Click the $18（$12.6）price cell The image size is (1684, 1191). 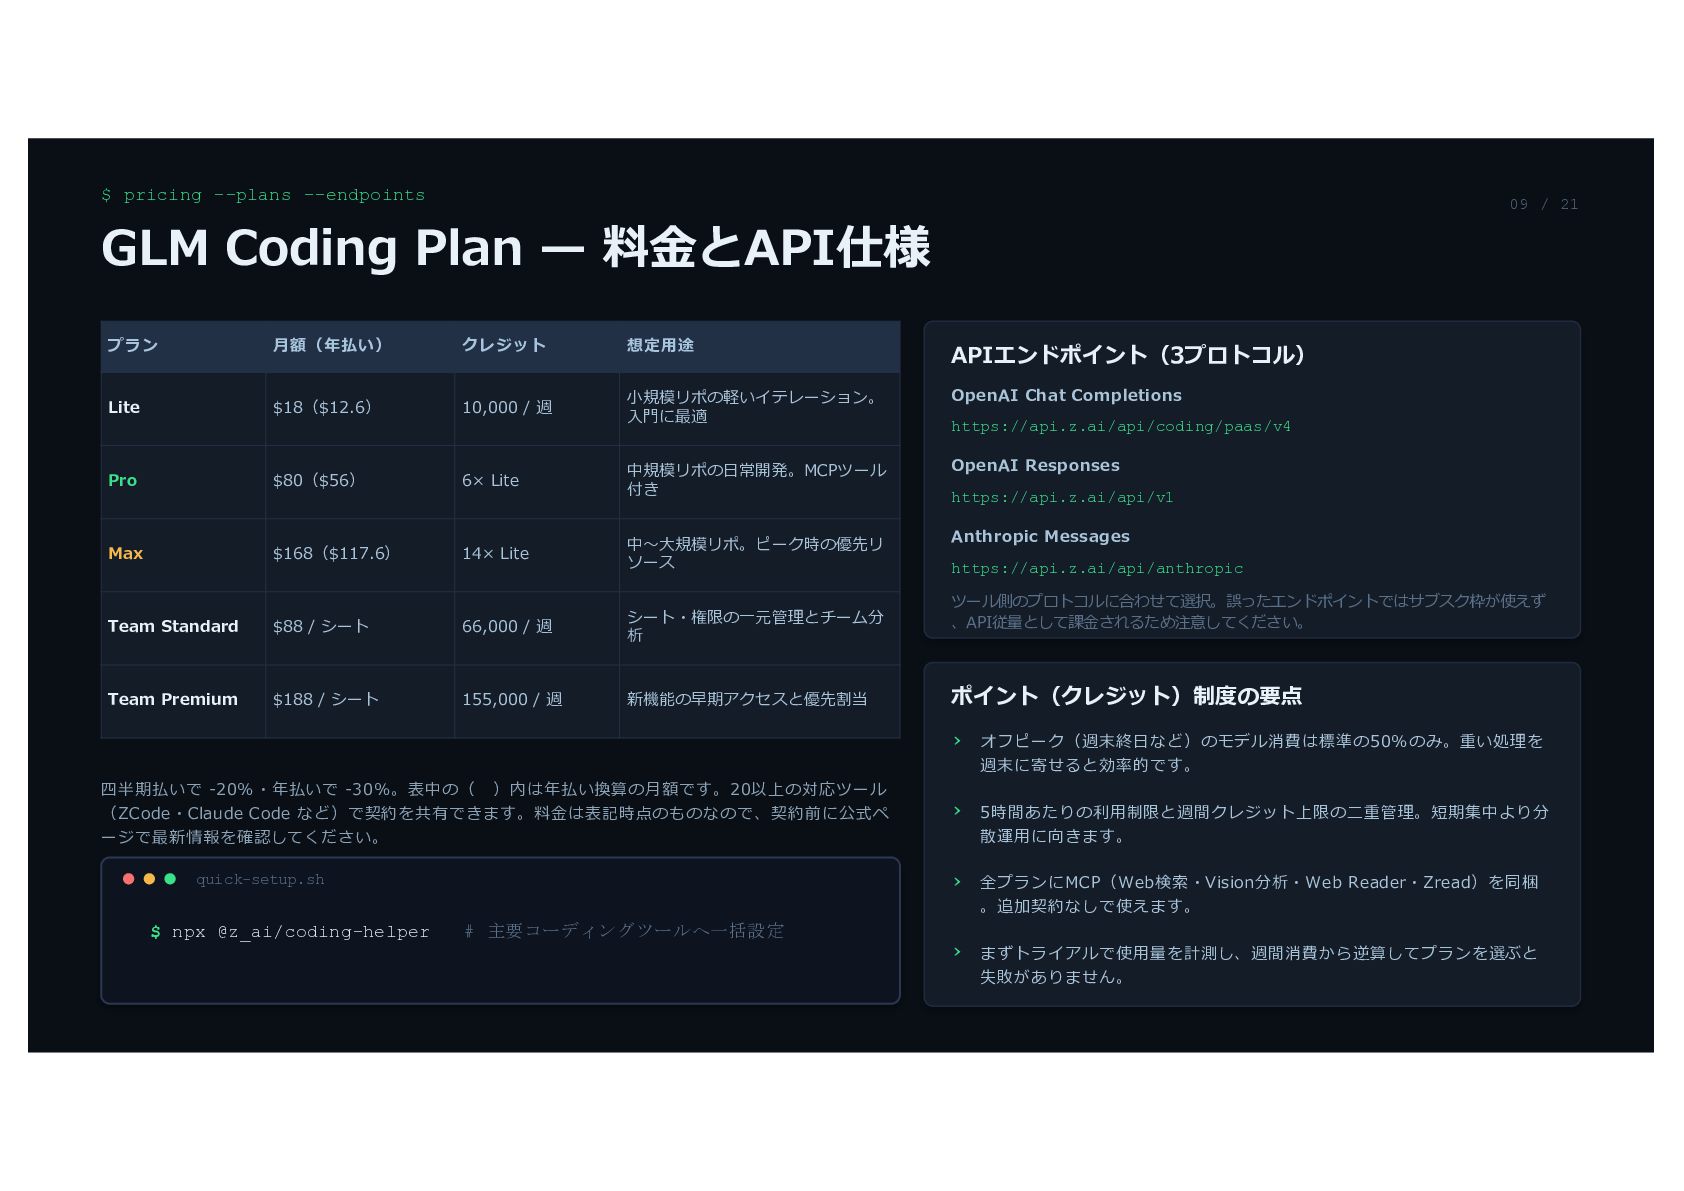click(x=360, y=408)
